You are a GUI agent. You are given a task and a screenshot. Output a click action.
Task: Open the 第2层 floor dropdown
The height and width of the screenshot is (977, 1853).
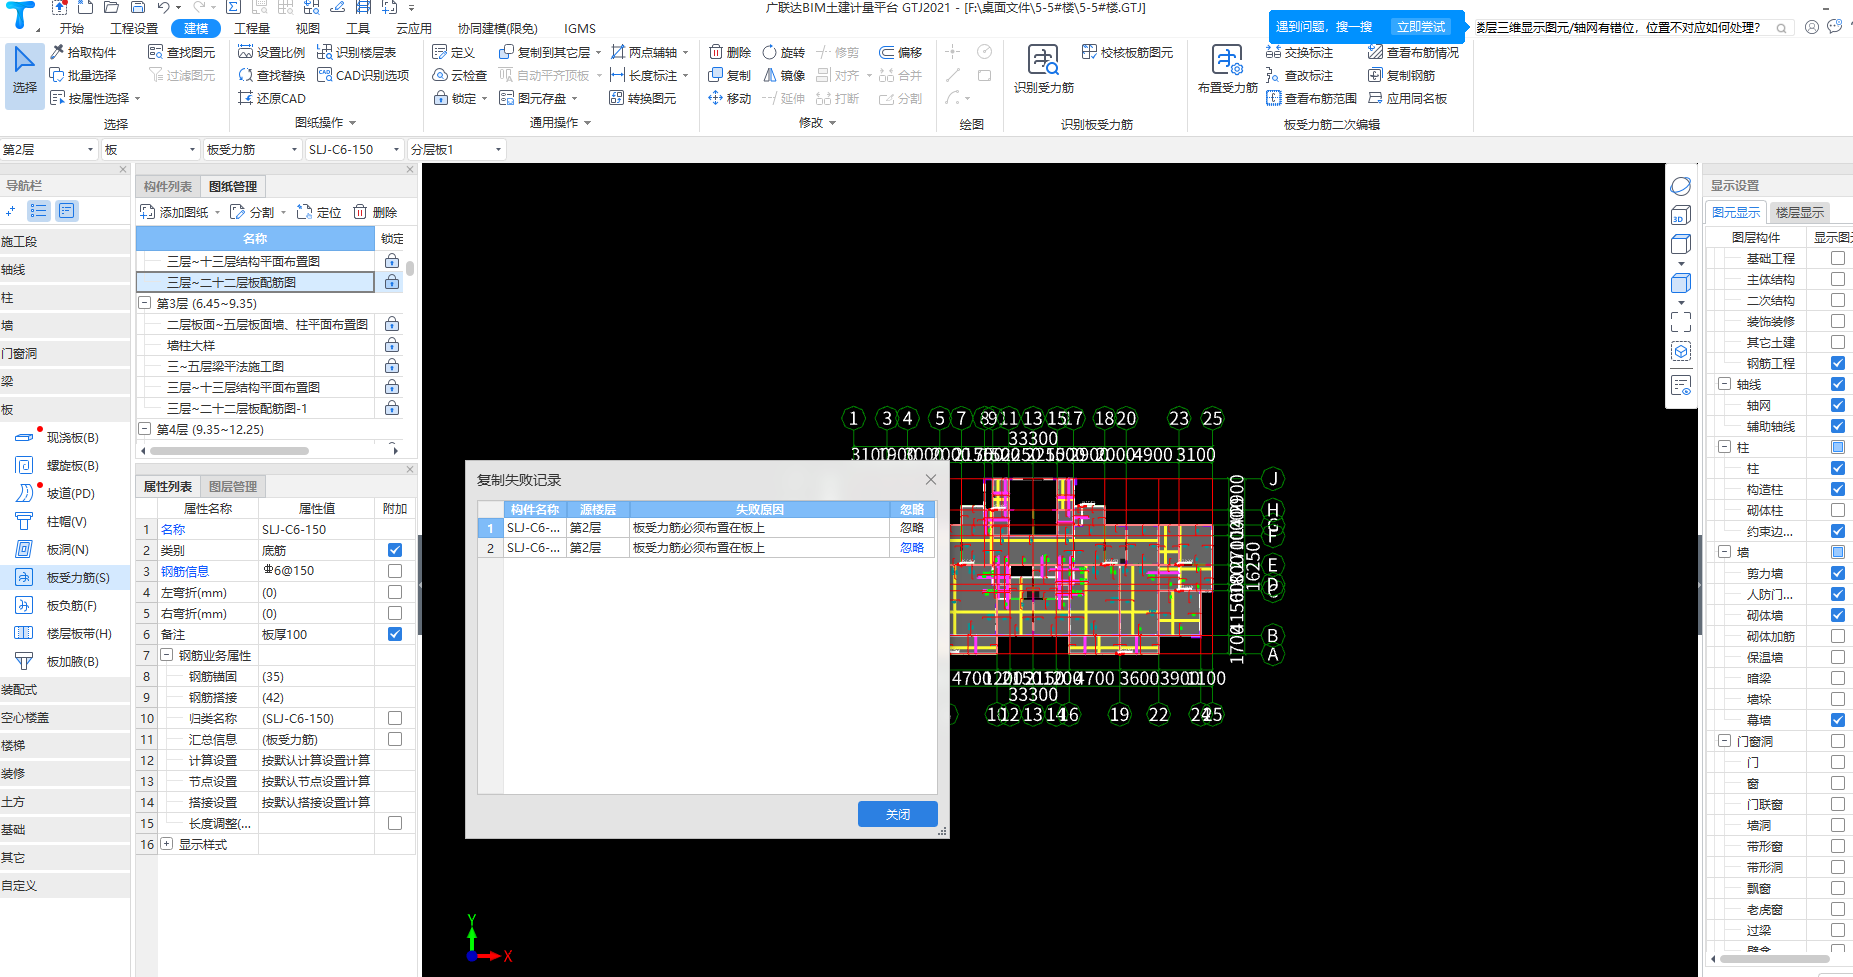click(x=49, y=149)
